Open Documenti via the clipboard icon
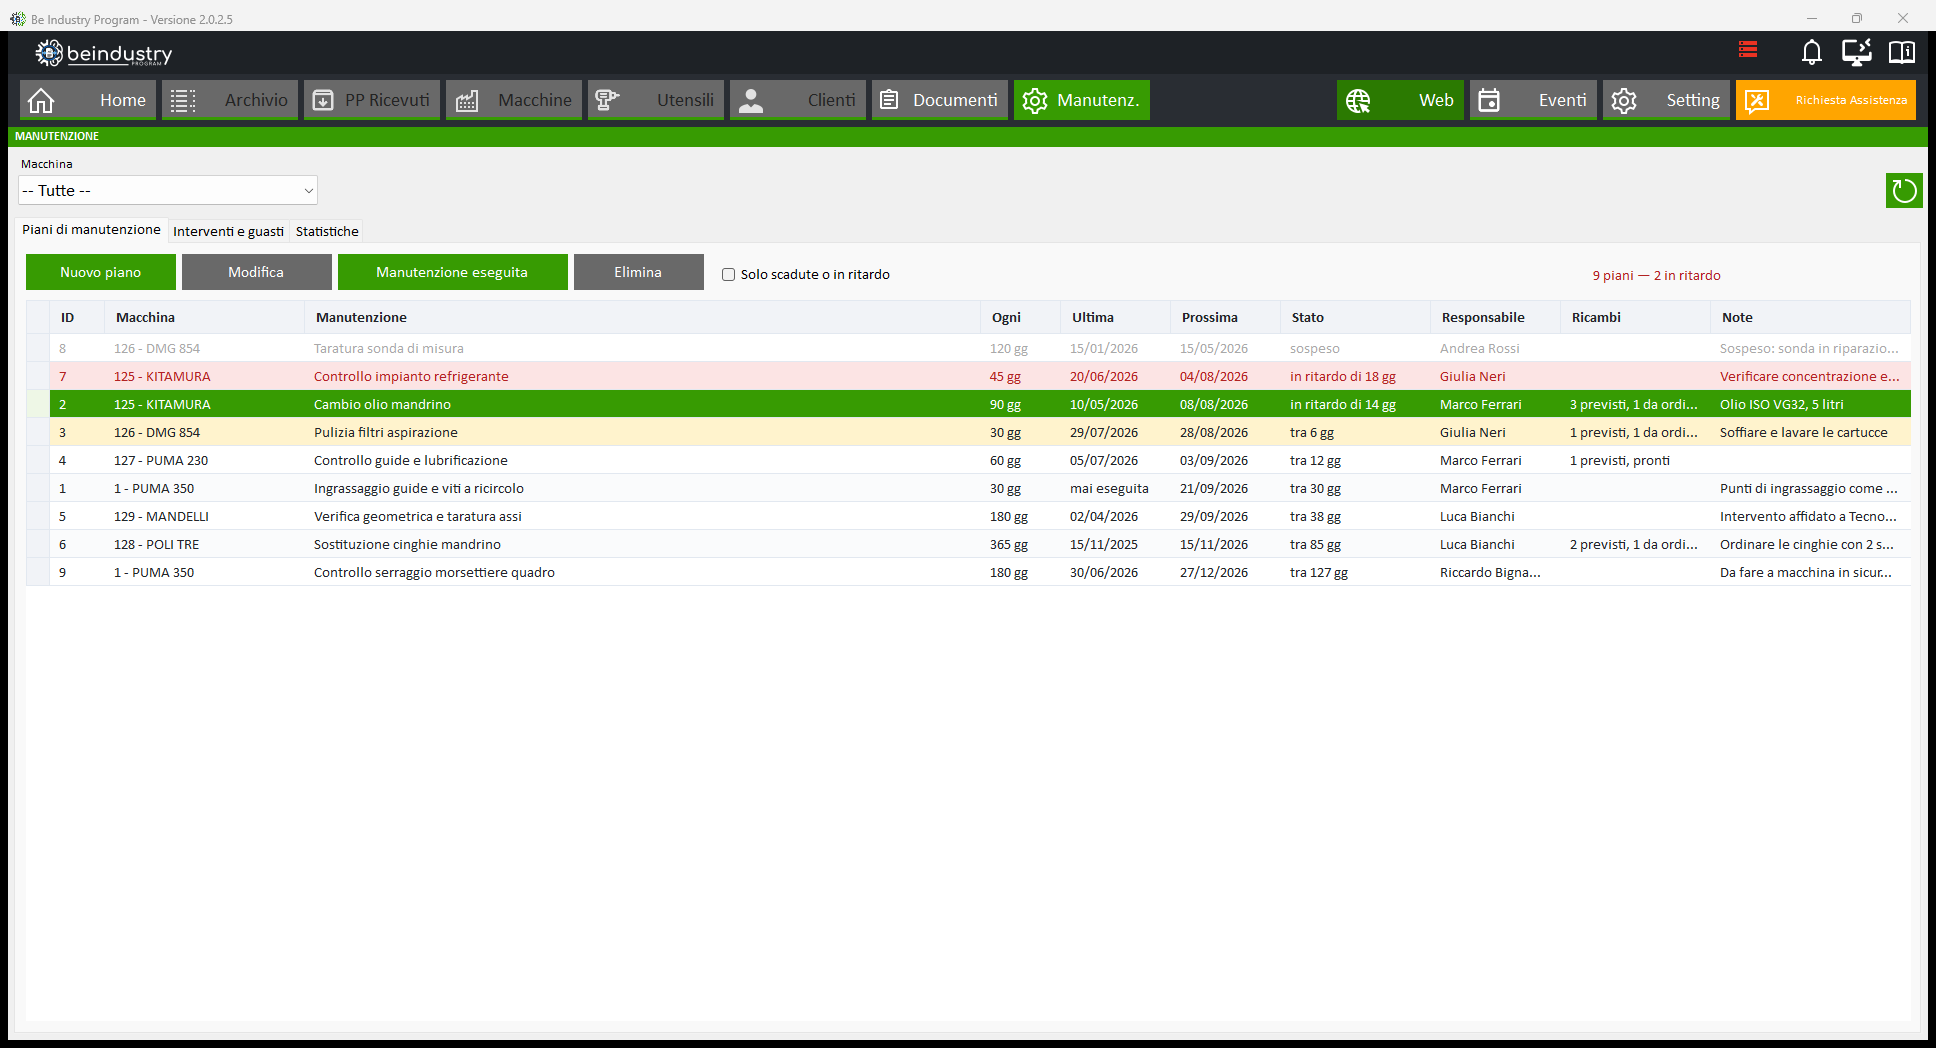 tap(890, 100)
